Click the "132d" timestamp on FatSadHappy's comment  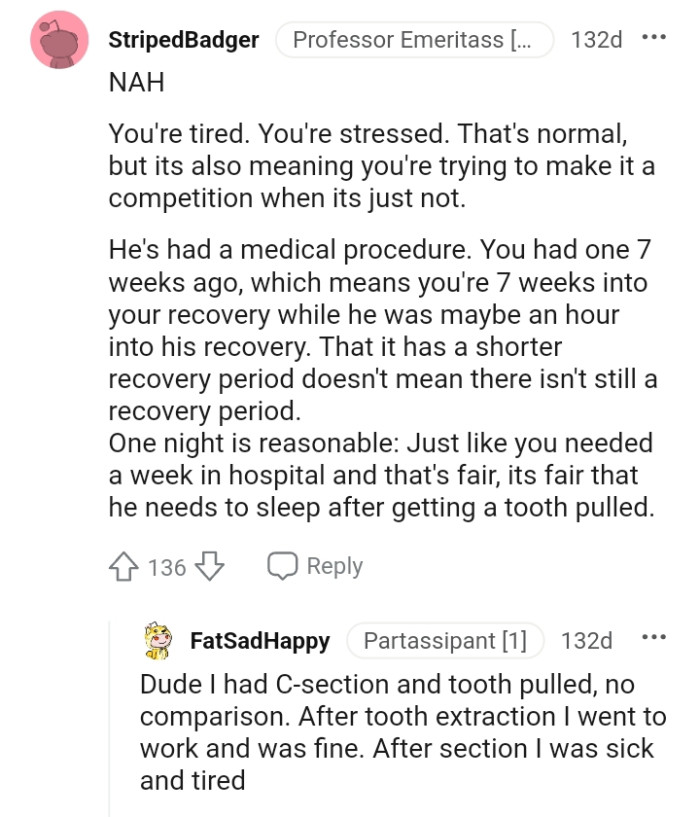pos(589,641)
